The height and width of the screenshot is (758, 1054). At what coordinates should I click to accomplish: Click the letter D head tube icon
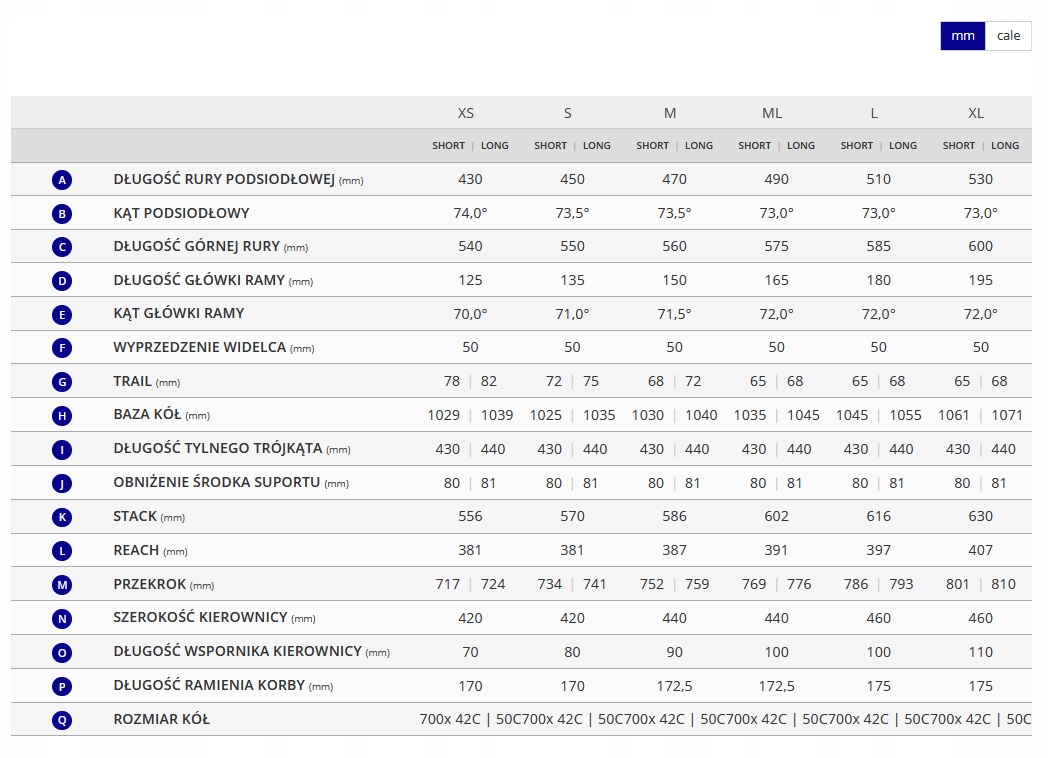click(62, 281)
